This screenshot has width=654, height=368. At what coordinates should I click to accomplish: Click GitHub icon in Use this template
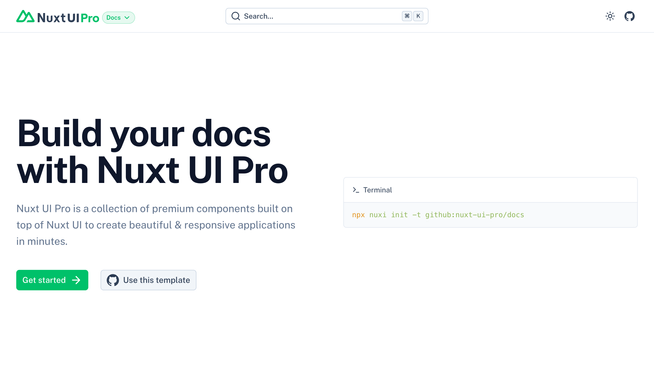click(x=113, y=280)
